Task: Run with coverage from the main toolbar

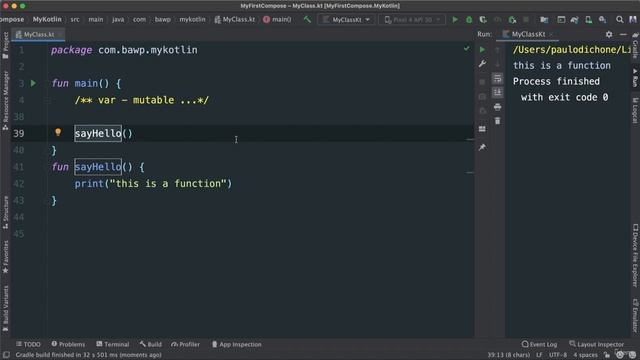Action: click(x=483, y=20)
